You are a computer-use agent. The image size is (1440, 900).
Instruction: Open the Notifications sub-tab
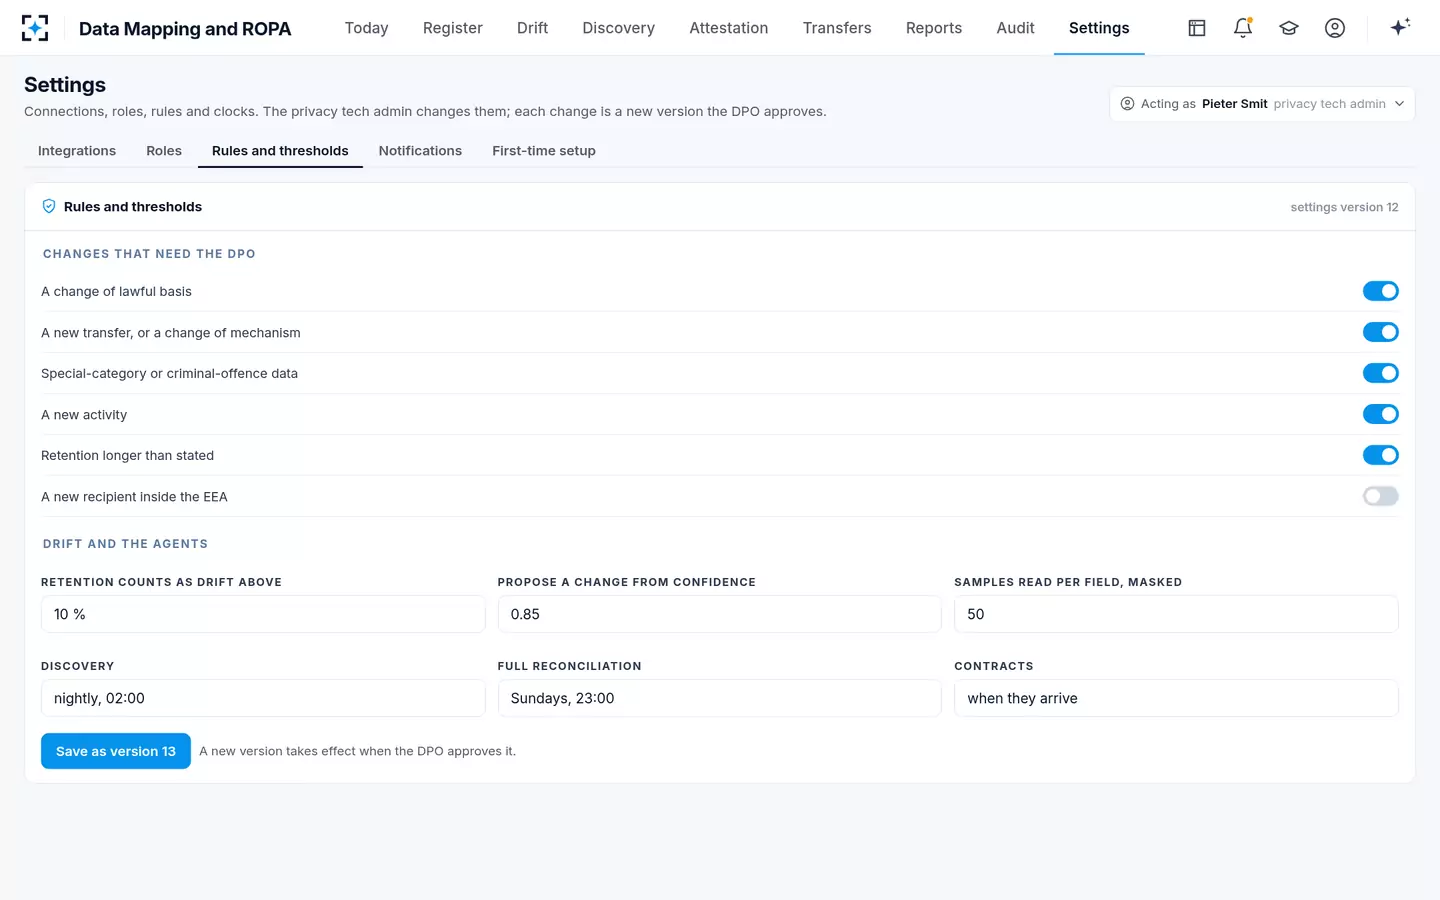pyautogui.click(x=420, y=151)
